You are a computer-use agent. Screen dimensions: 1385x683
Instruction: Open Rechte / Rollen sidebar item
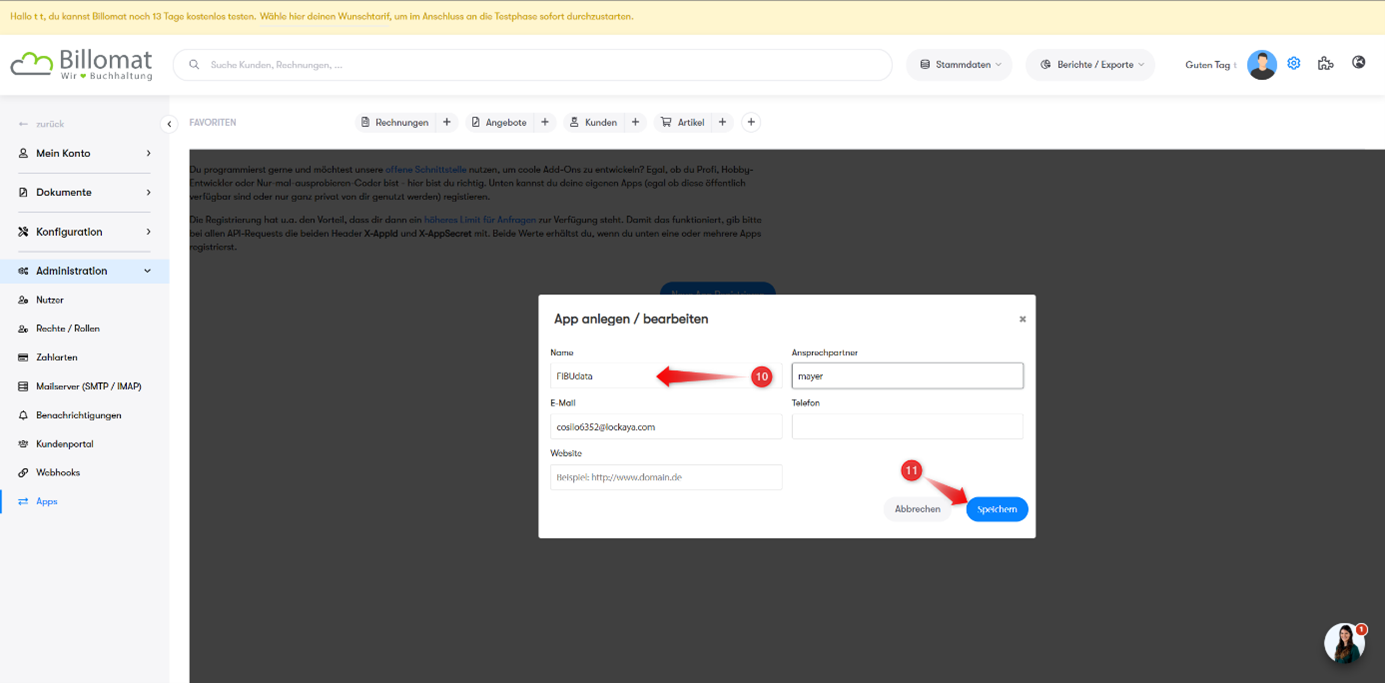click(x=67, y=328)
